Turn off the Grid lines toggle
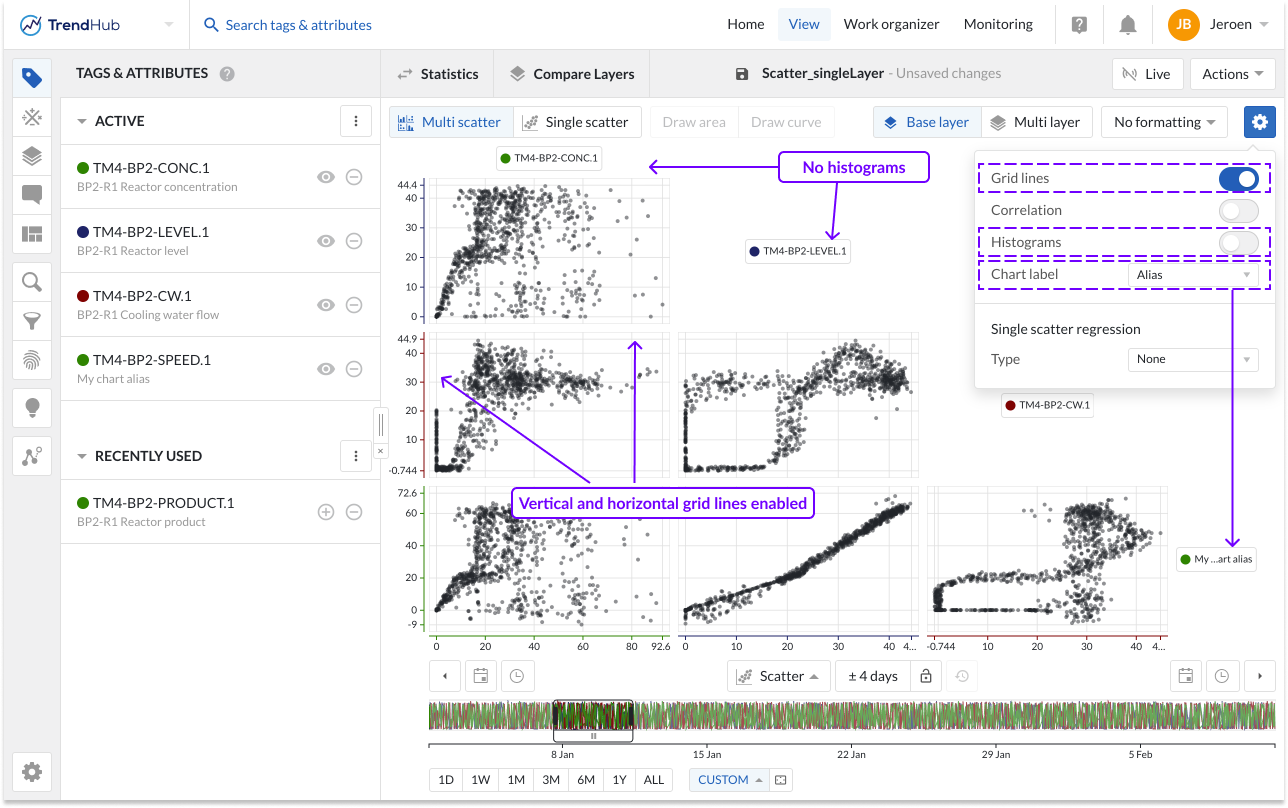The height and width of the screenshot is (808, 1288). point(1238,179)
